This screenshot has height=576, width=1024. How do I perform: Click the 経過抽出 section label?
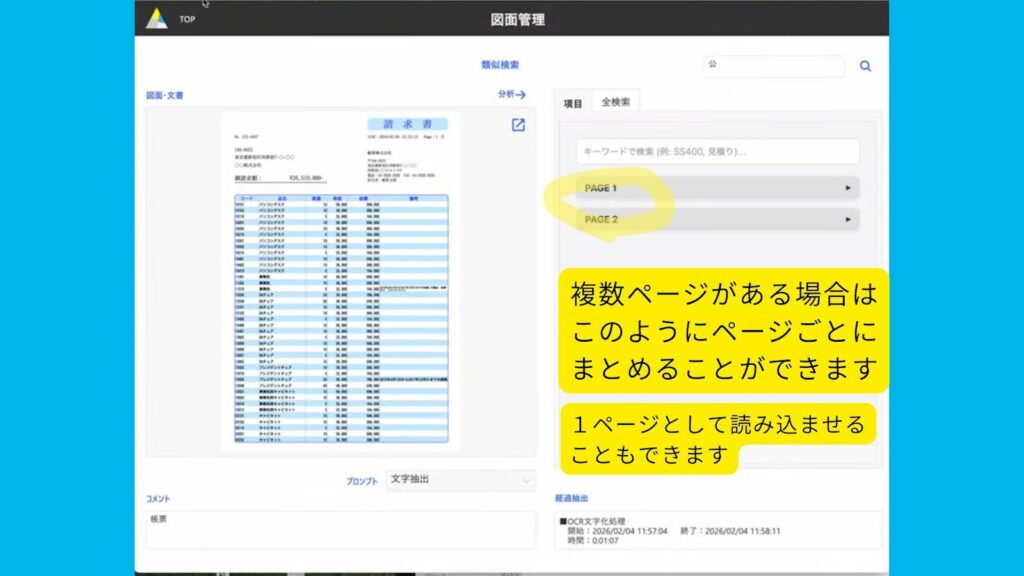click(572, 497)
